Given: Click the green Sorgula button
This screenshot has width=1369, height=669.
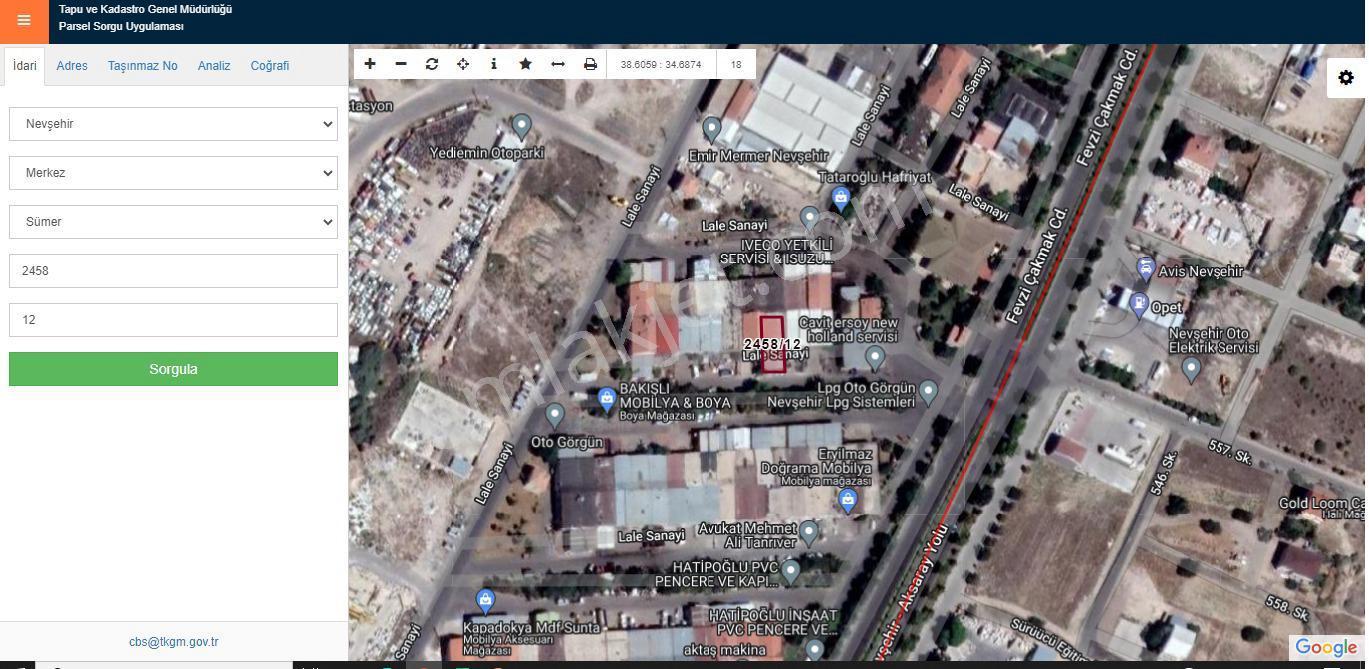Looking at the screenshot, I should pos(173,369).
